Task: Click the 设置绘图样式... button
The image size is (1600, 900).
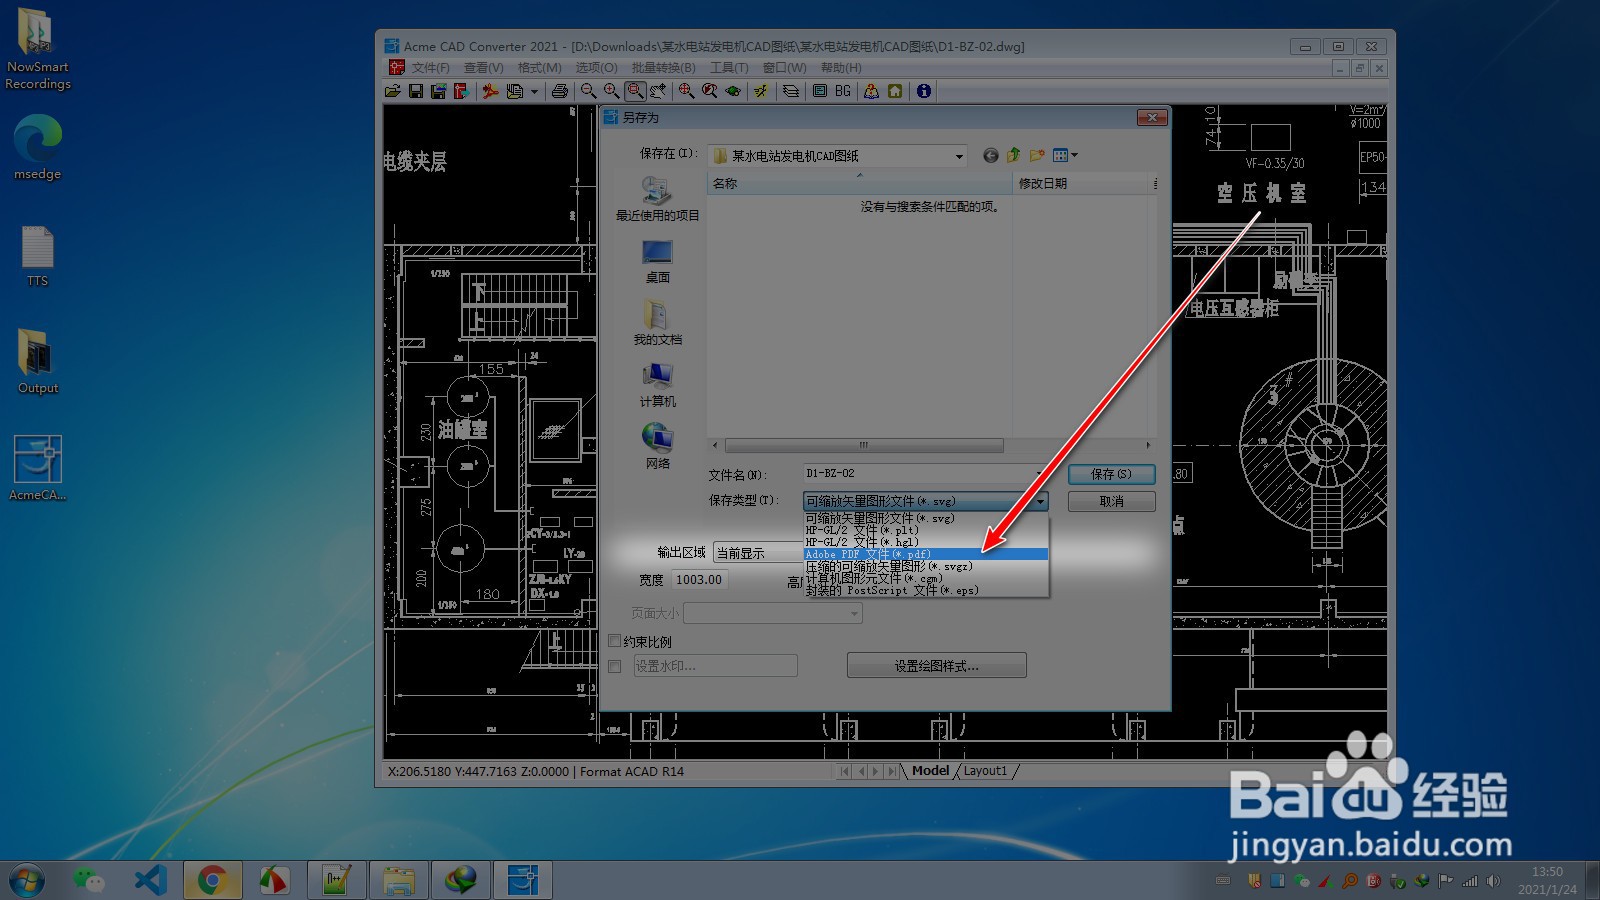Action: (936, 666)
